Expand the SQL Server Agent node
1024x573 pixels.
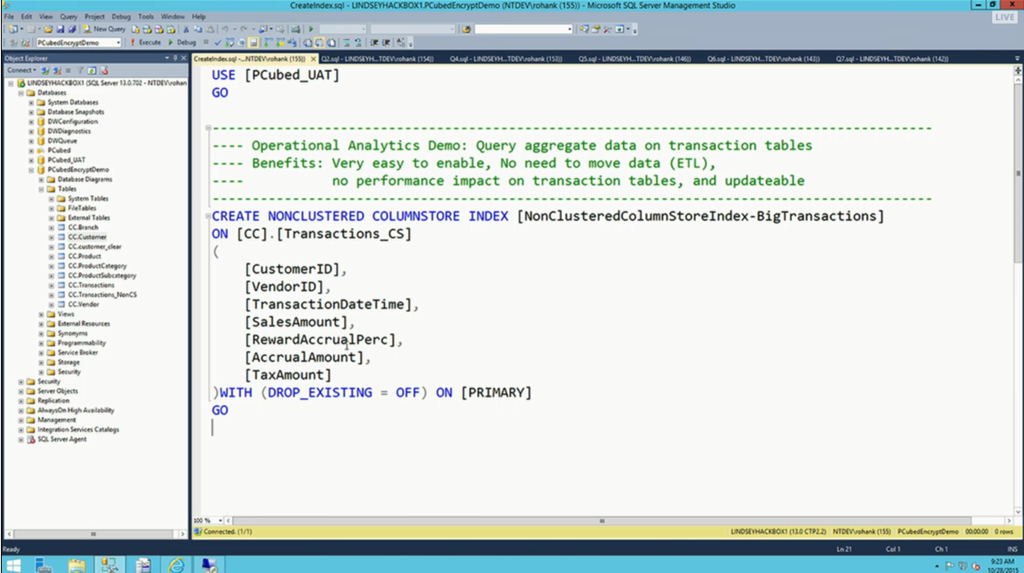(x=21, y=440)
